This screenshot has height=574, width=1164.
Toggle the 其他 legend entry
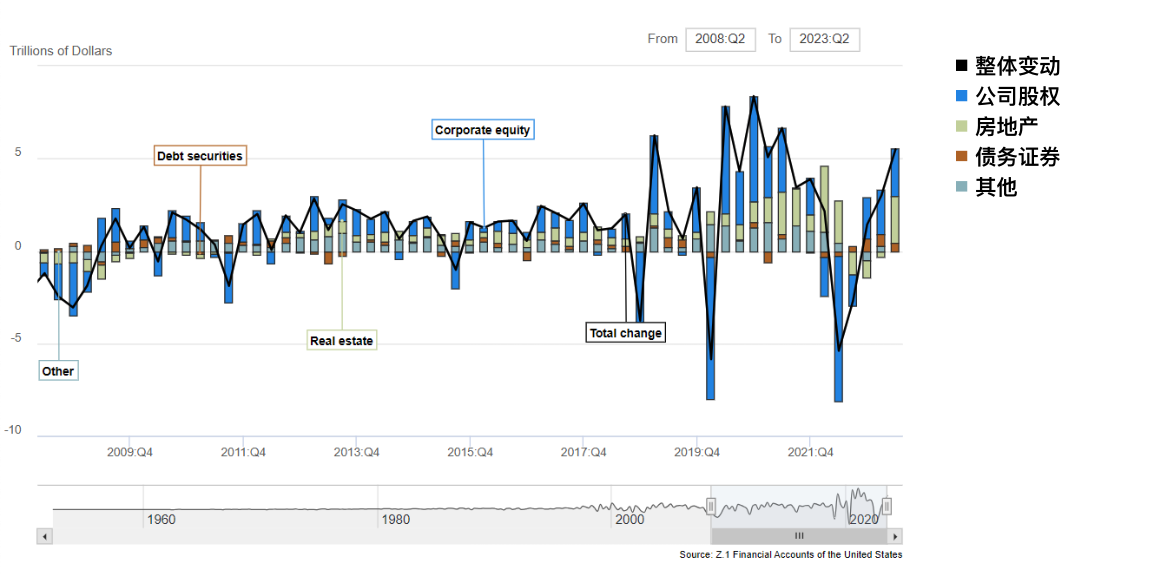click(x=995, y=187)
